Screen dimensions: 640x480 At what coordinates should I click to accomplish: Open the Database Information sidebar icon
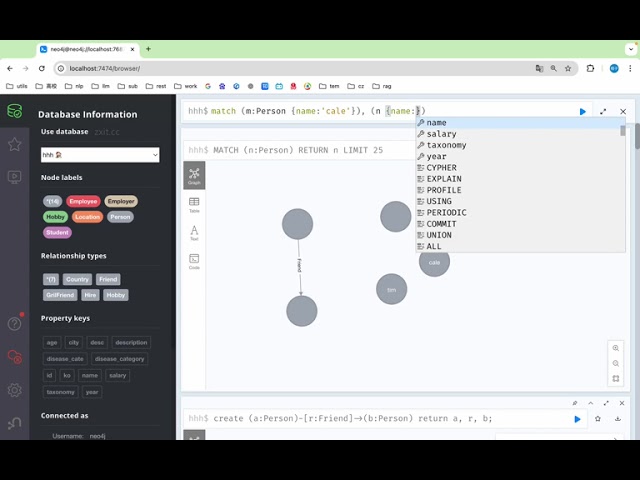(14, 111)
